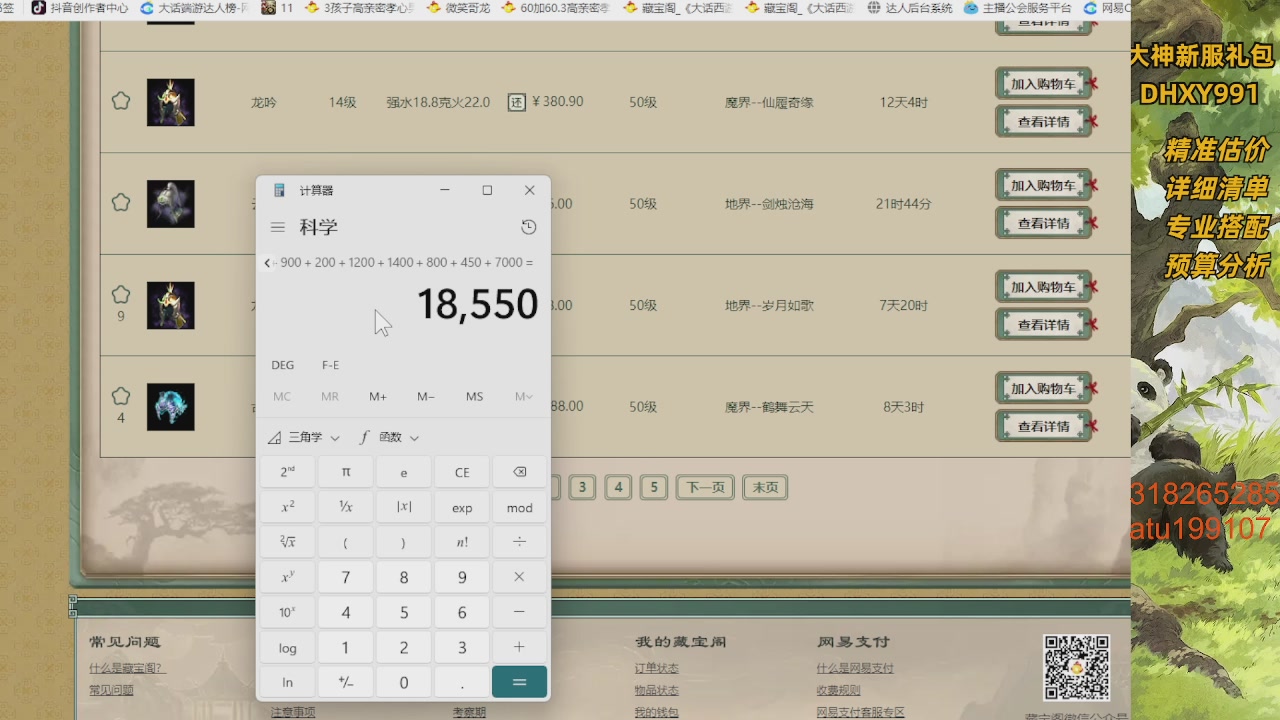Image resolution: width=1280 pixels, height=720 pixels.
Task: Click the 10 to the x key
Action: tap(288, 612)
